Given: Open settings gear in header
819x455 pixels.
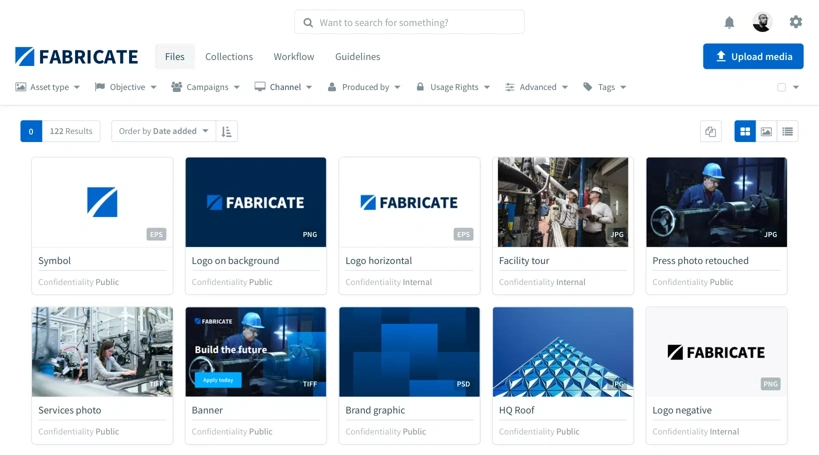Looking at the screenshot, I should [795, 22].
